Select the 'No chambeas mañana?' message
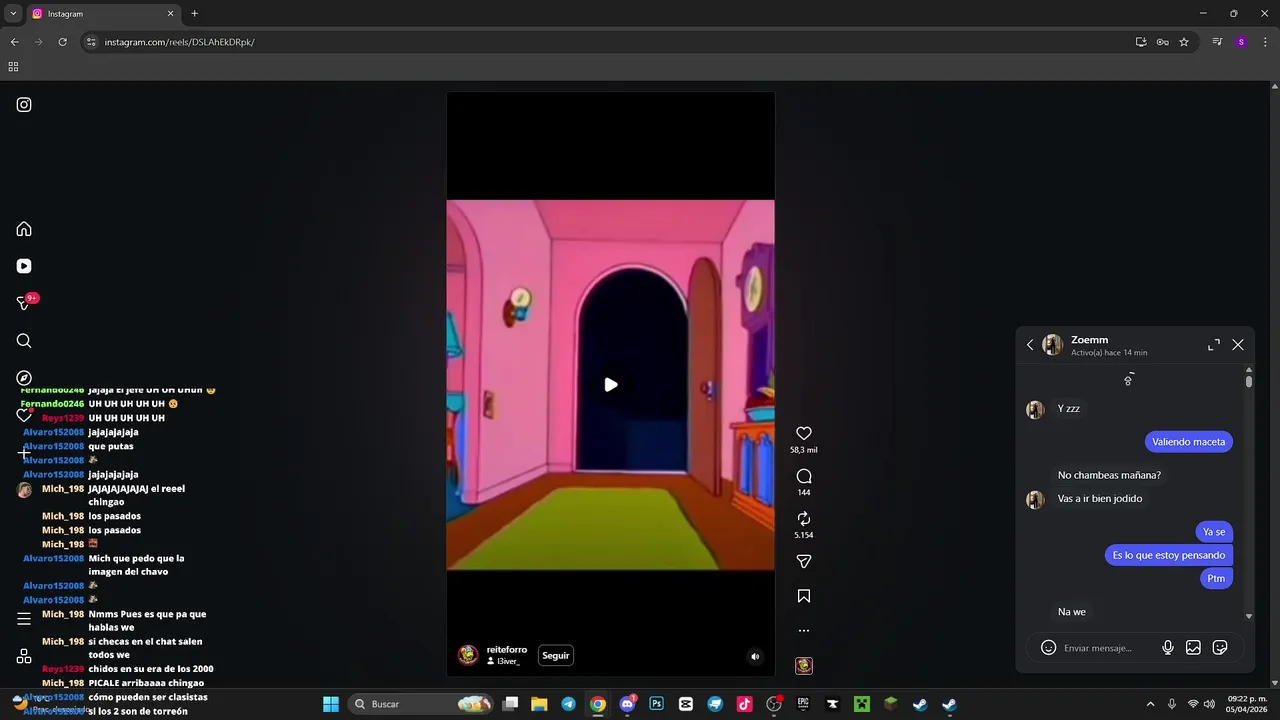 (1109, 475)
